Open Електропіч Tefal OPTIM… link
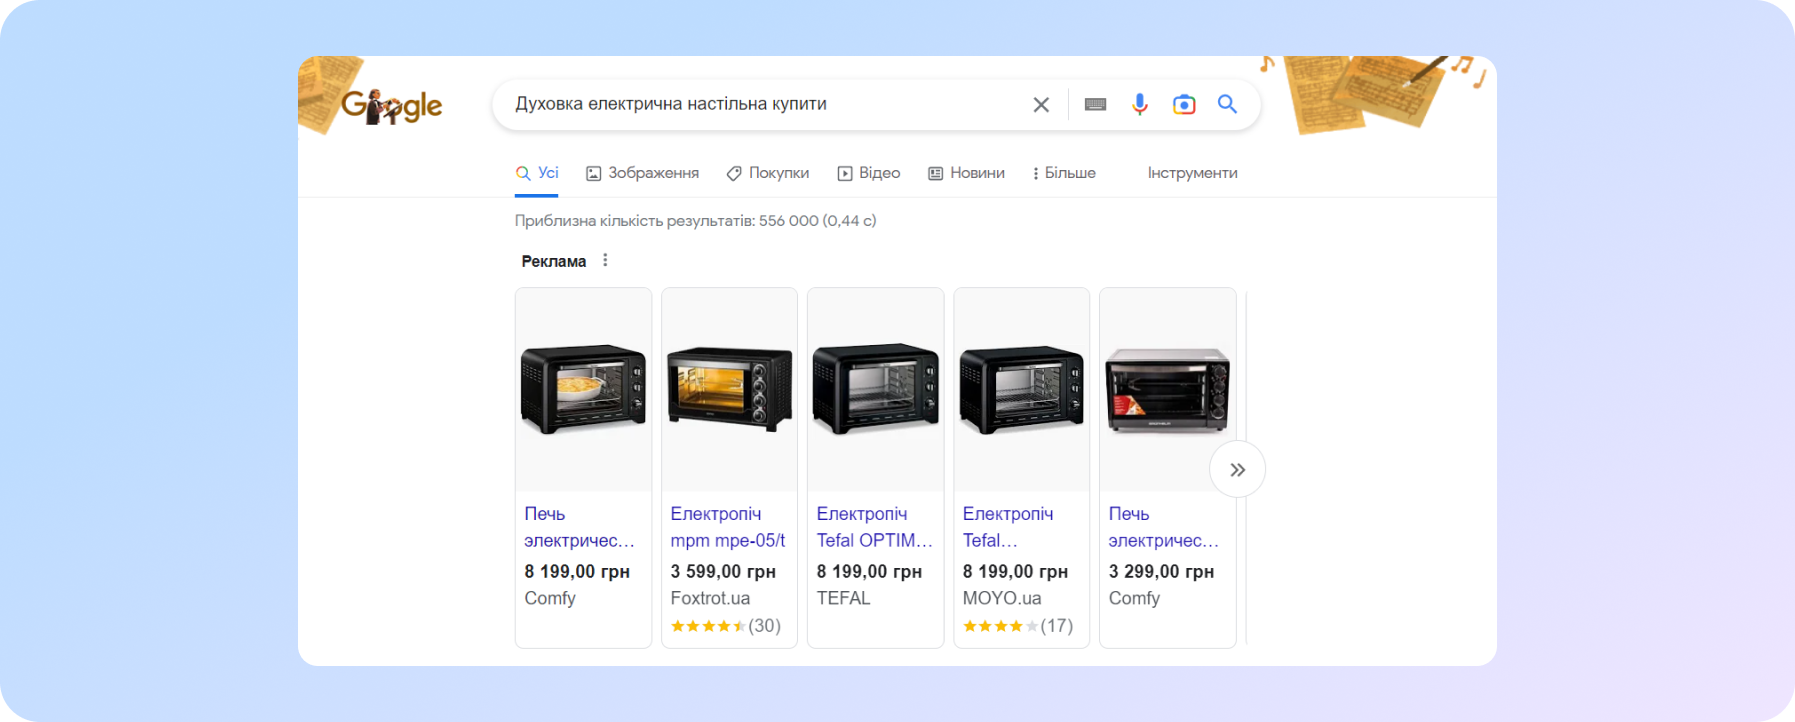Screen dimensions: 1795x722 [x=874, y=527]
